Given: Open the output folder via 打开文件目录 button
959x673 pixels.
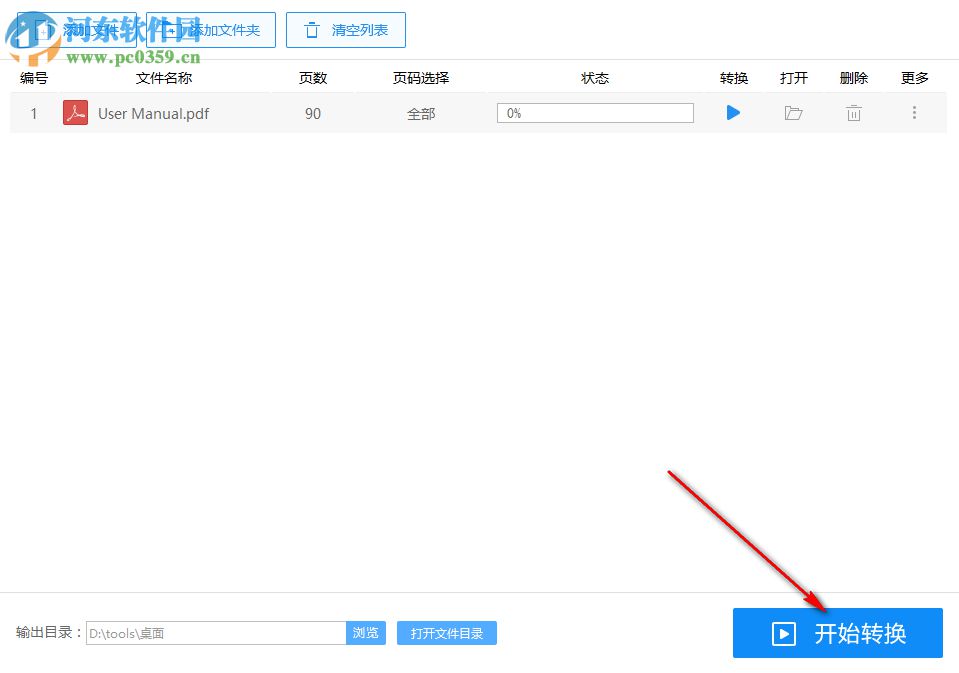Looking at the screenshot, I should 446,632.
